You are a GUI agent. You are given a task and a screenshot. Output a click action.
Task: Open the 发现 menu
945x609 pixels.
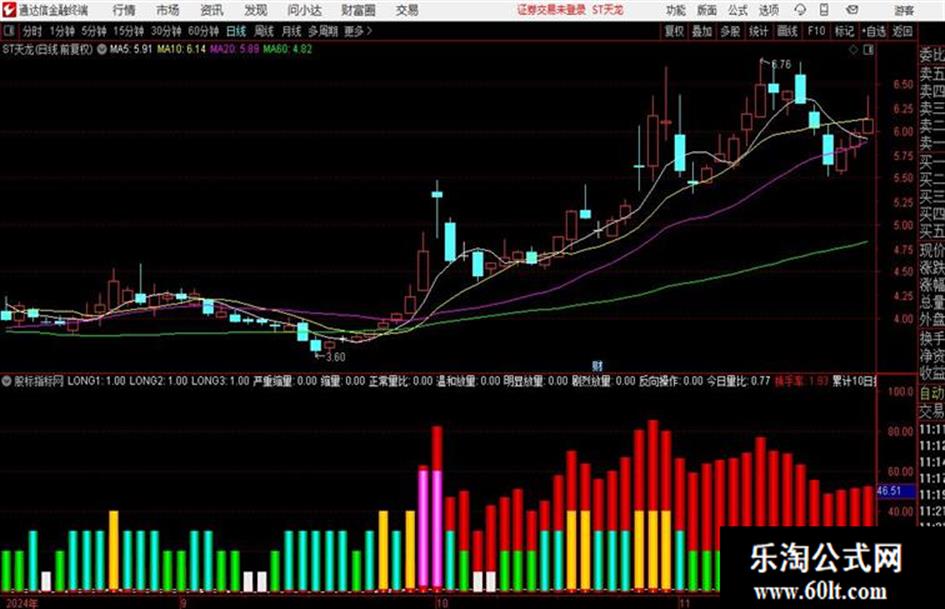coord(256,10)
